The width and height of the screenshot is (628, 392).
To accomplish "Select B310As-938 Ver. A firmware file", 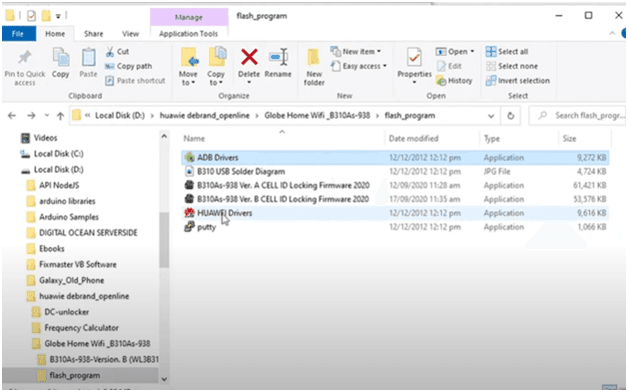I will (x=395, y=185).
